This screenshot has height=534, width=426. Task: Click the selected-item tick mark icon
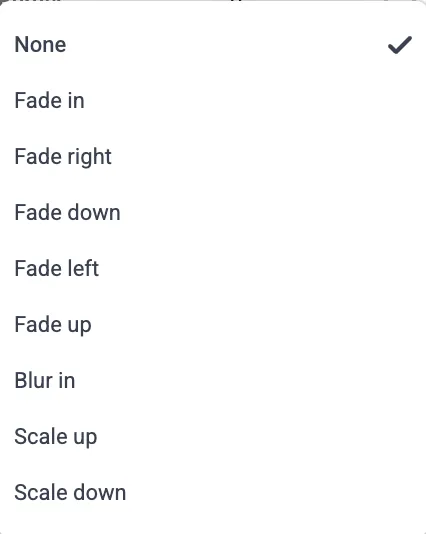click(x=400, y=45)
